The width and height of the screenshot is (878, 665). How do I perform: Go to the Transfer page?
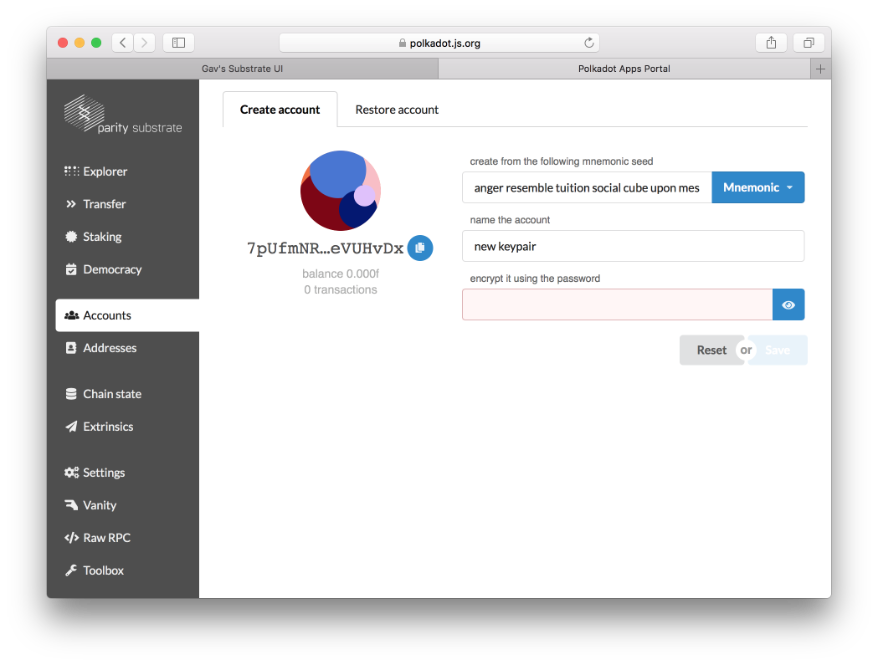(x=103, y=204)
